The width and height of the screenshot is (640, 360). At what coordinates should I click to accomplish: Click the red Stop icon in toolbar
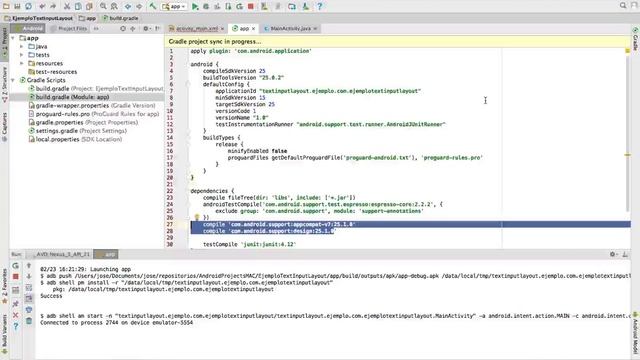coord(251,6)
